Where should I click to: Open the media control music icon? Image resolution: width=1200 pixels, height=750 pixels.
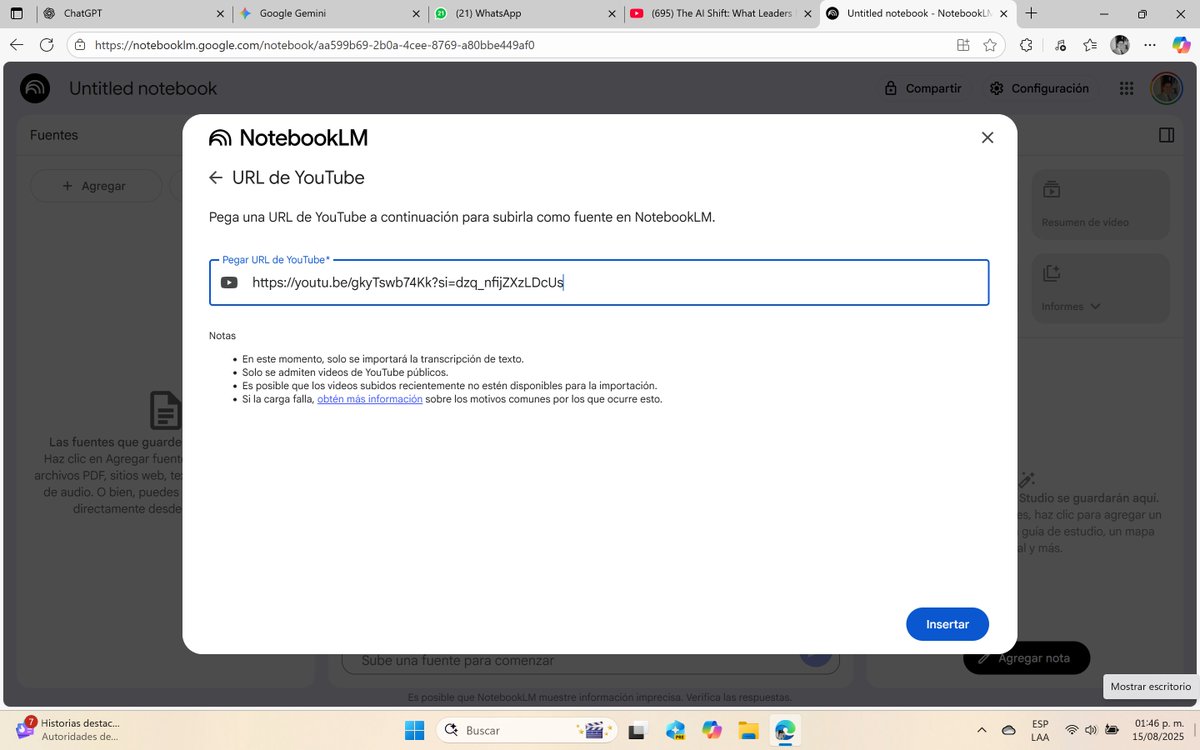point(1060,45)
